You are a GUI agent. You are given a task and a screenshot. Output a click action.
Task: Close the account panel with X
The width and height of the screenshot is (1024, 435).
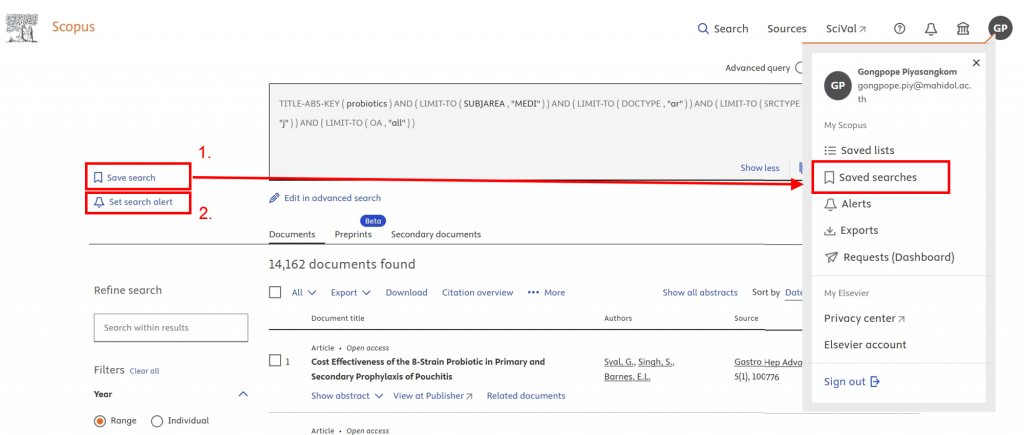[x=976, y=63]
